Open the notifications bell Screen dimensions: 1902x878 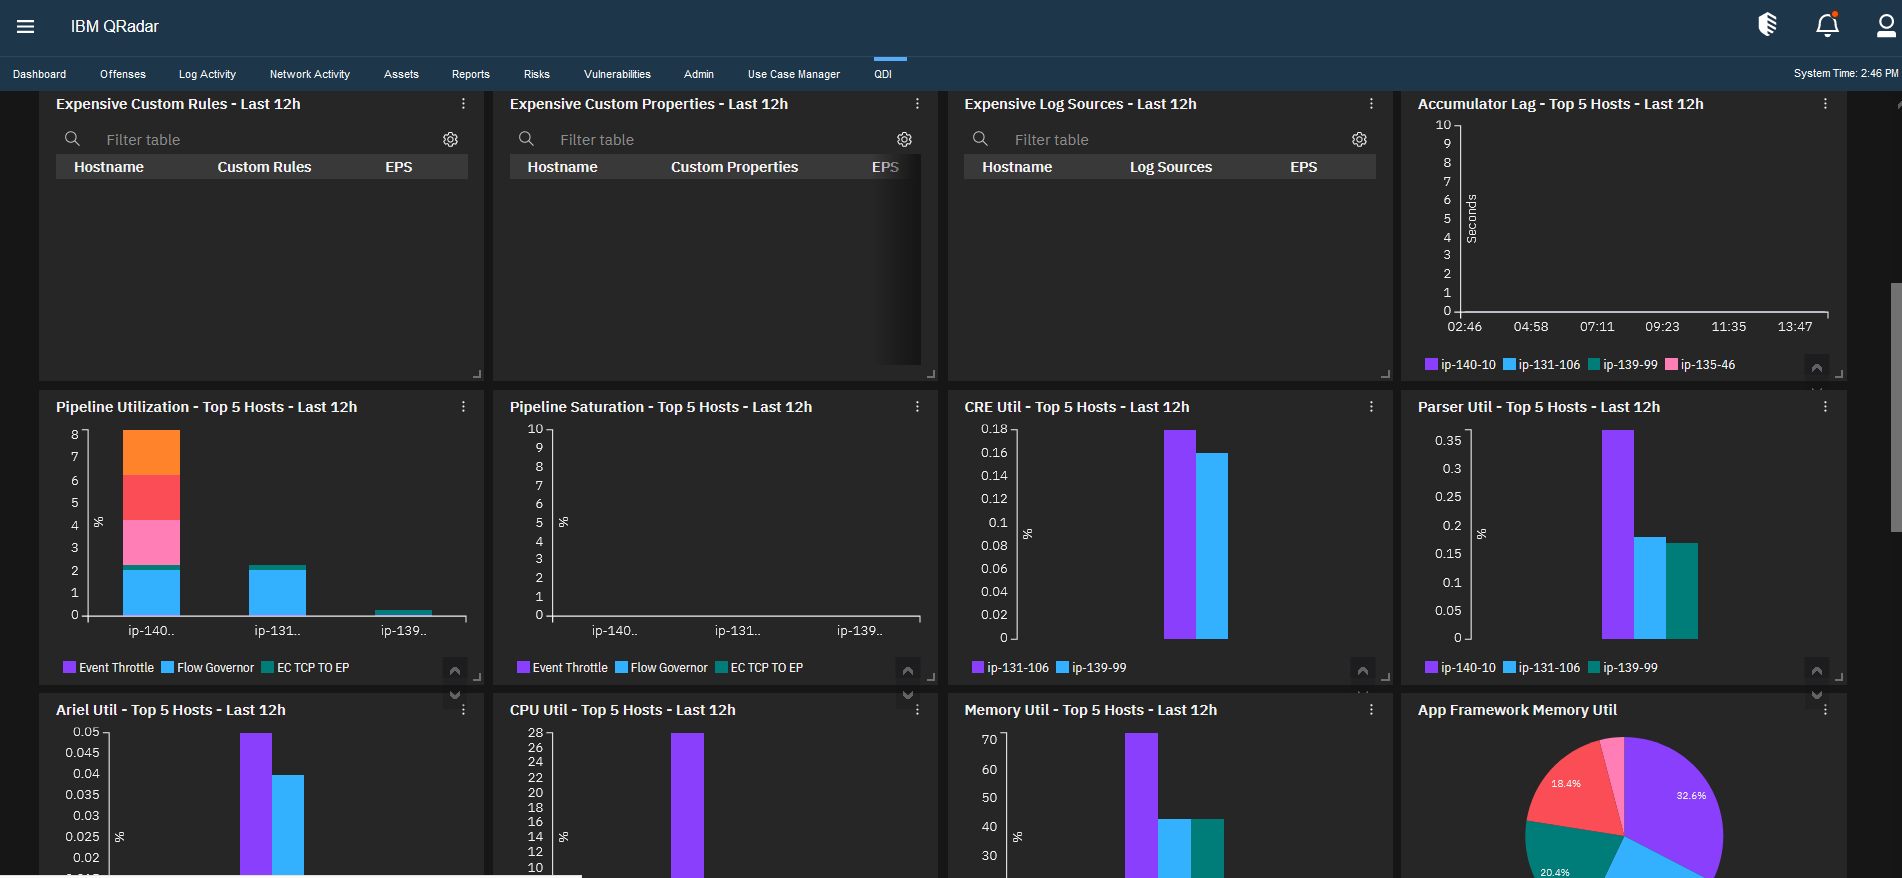coord(1827,24)
